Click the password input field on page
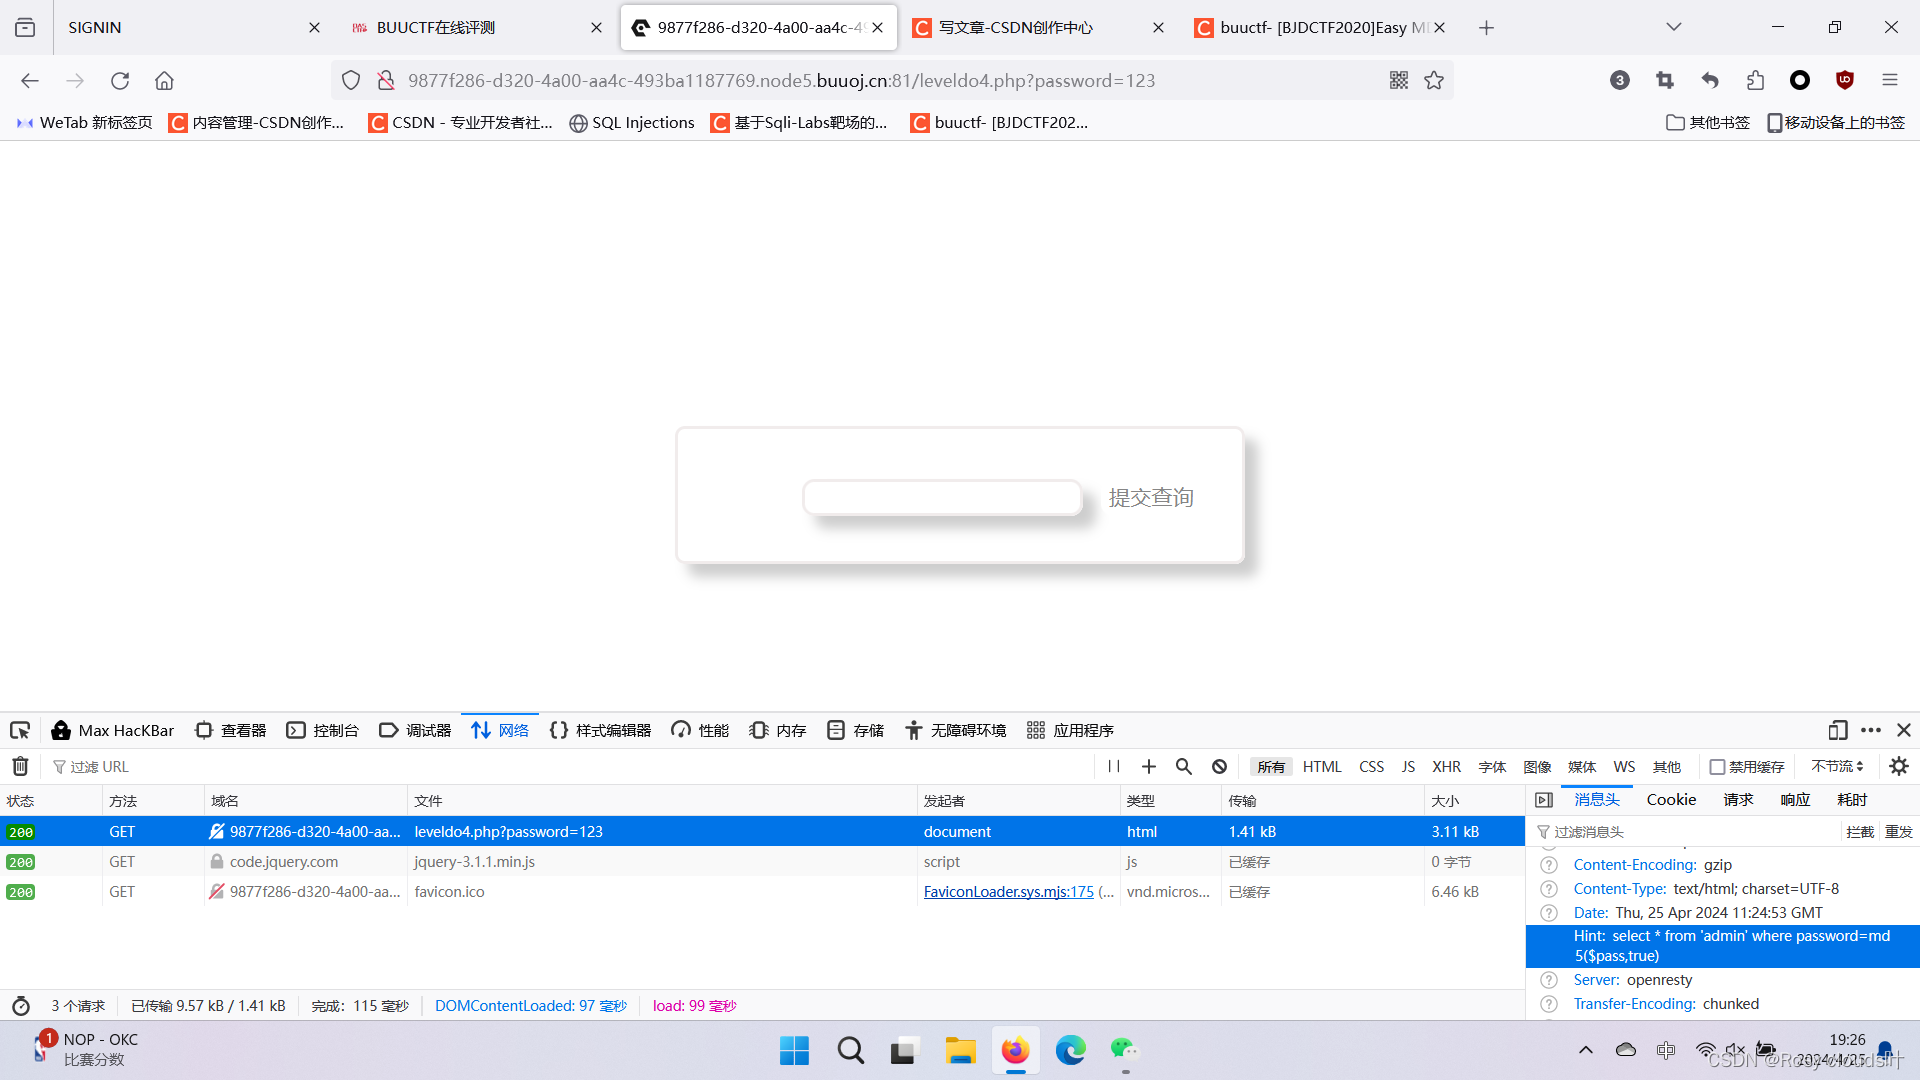The image size is (1920, 1080). [x=942, y=498]
